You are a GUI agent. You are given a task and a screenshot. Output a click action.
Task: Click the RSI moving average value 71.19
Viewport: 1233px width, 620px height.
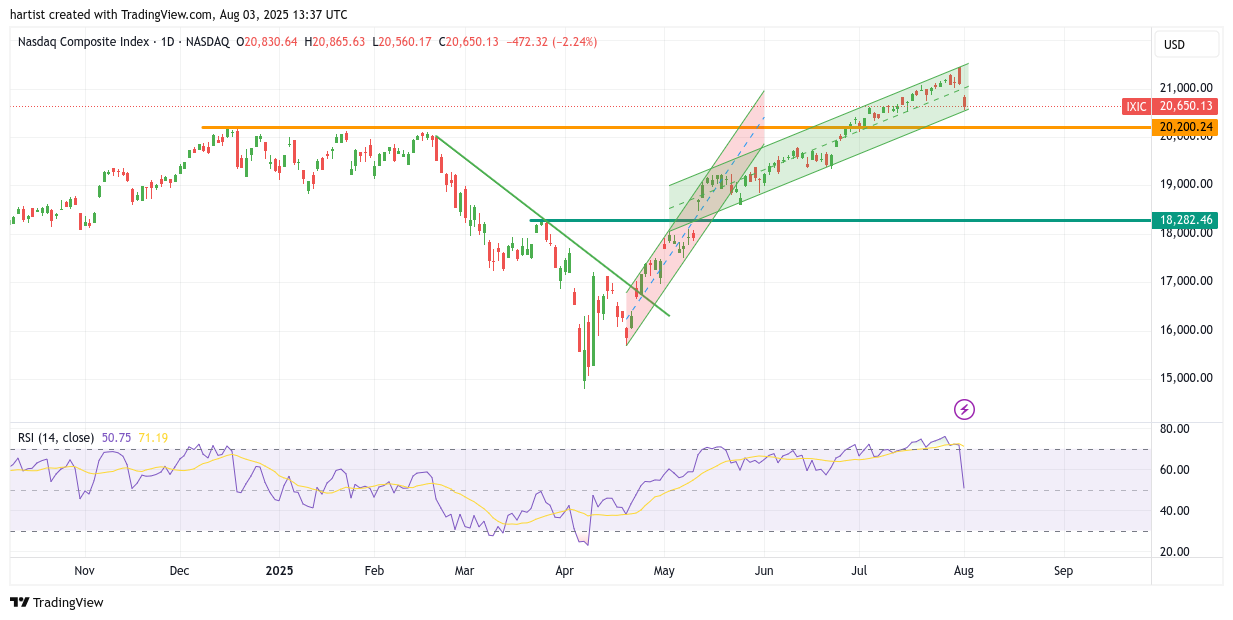point(153,437)
